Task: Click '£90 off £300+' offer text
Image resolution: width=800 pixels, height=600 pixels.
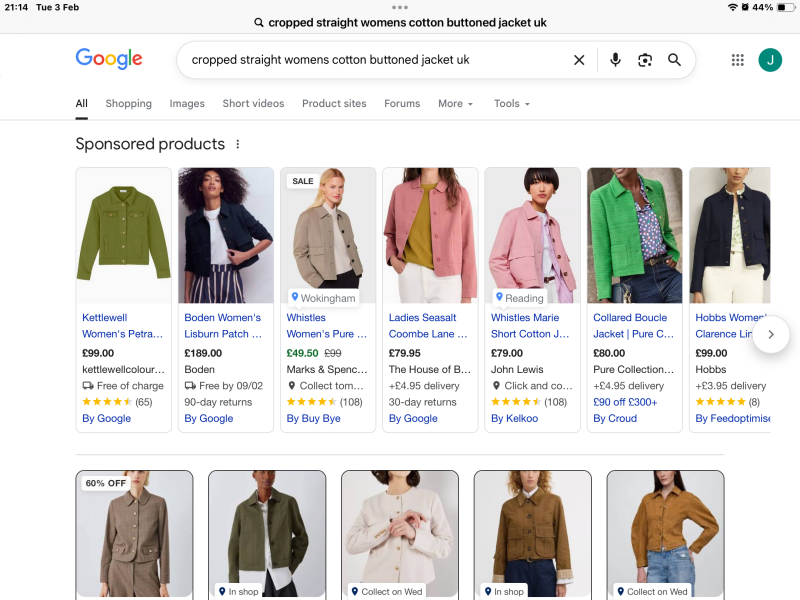Action: [x=625, y=402]
